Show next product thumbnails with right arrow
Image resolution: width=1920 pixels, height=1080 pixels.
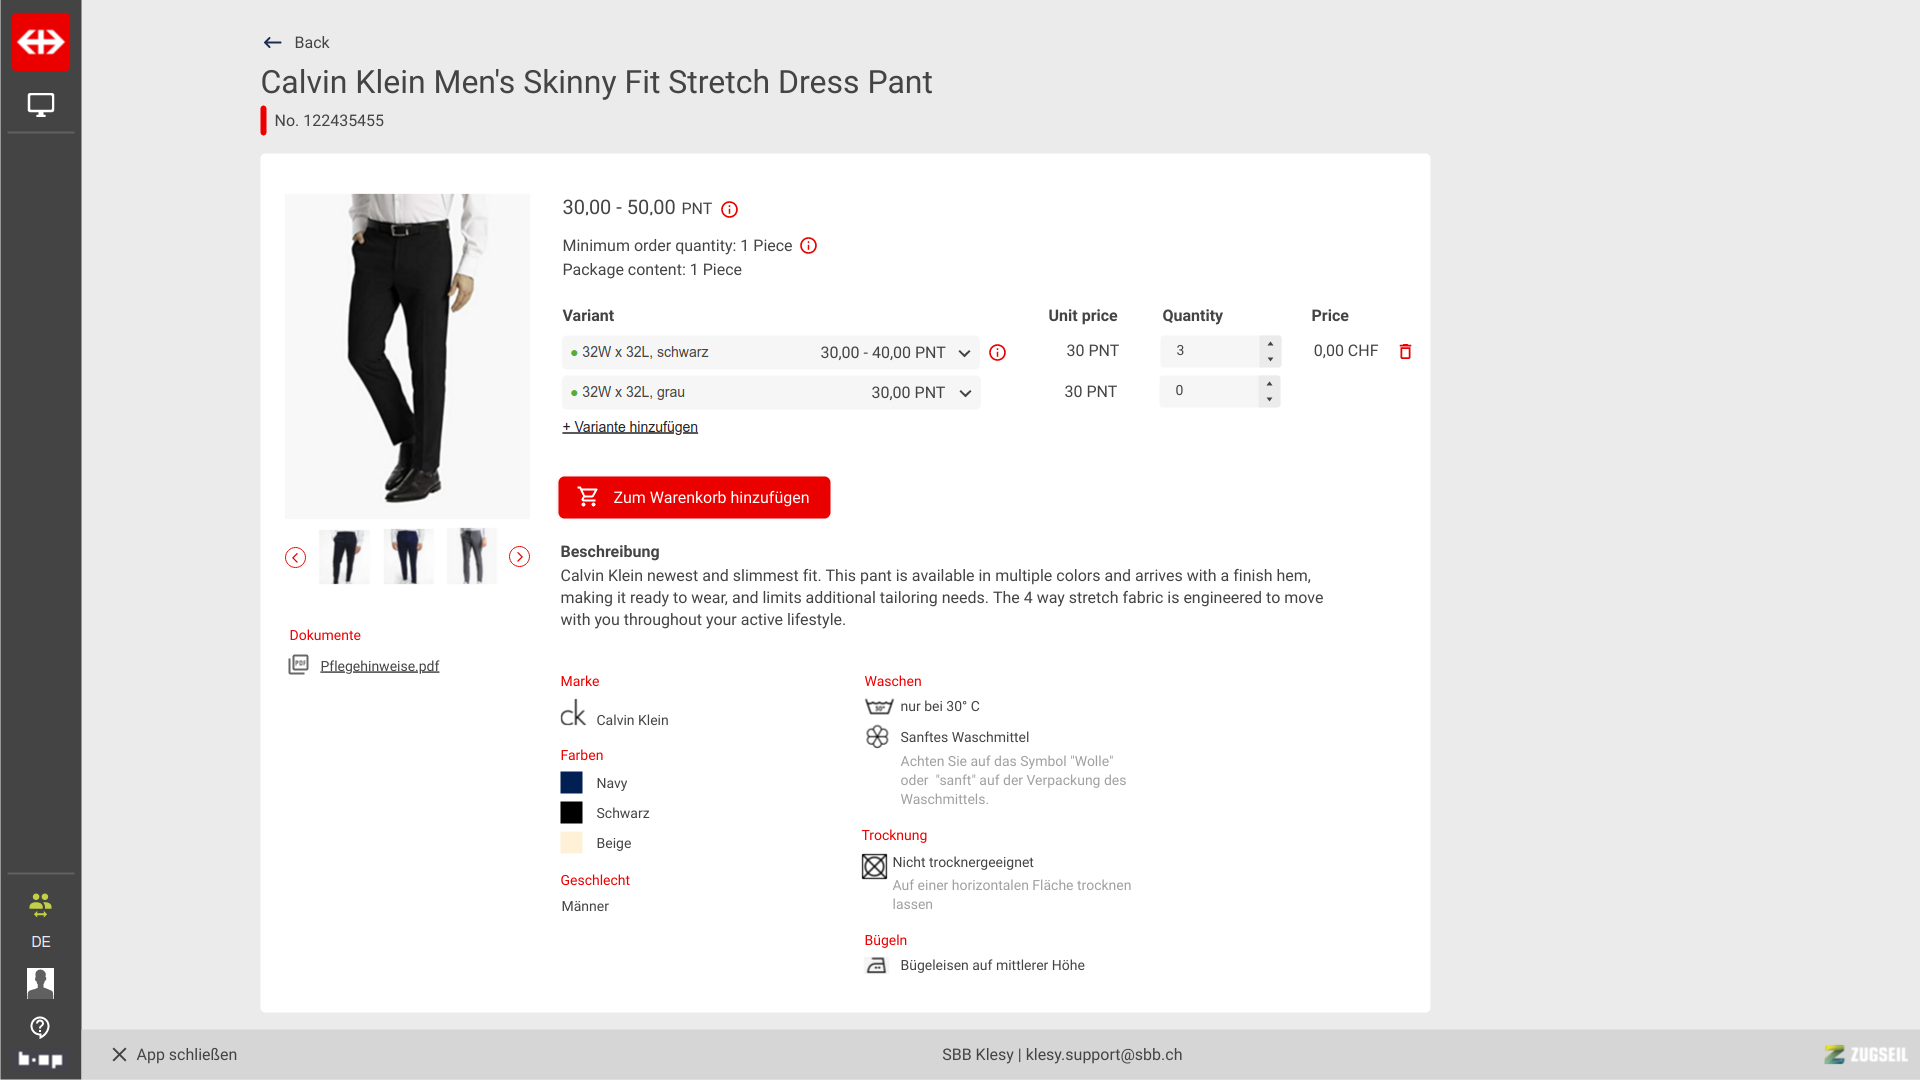pos(519,557)
